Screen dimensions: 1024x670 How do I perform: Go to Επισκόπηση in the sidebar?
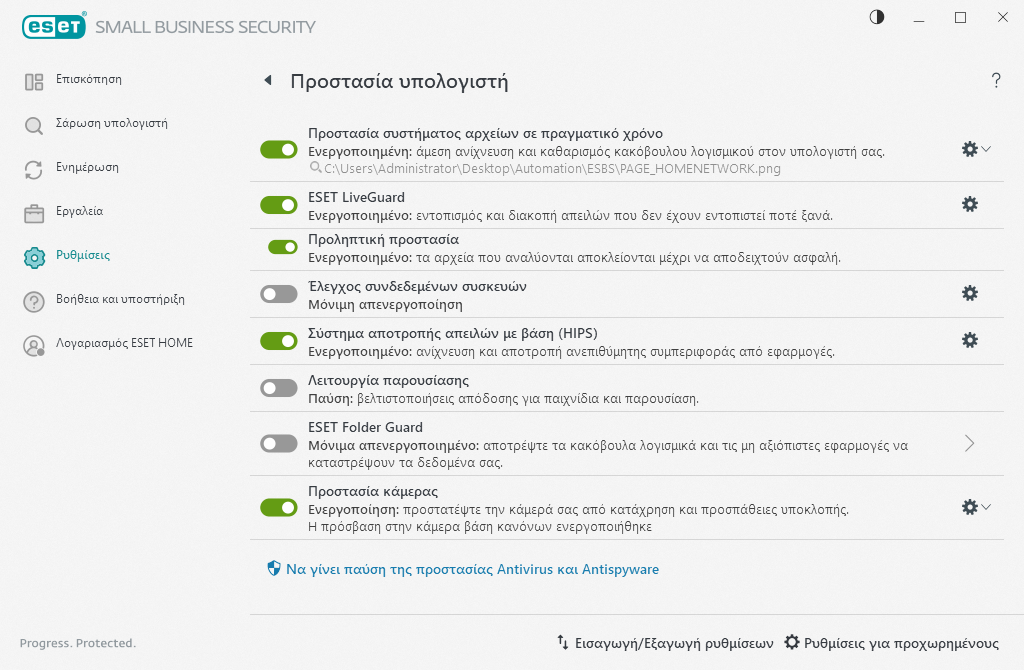(89, 79)
